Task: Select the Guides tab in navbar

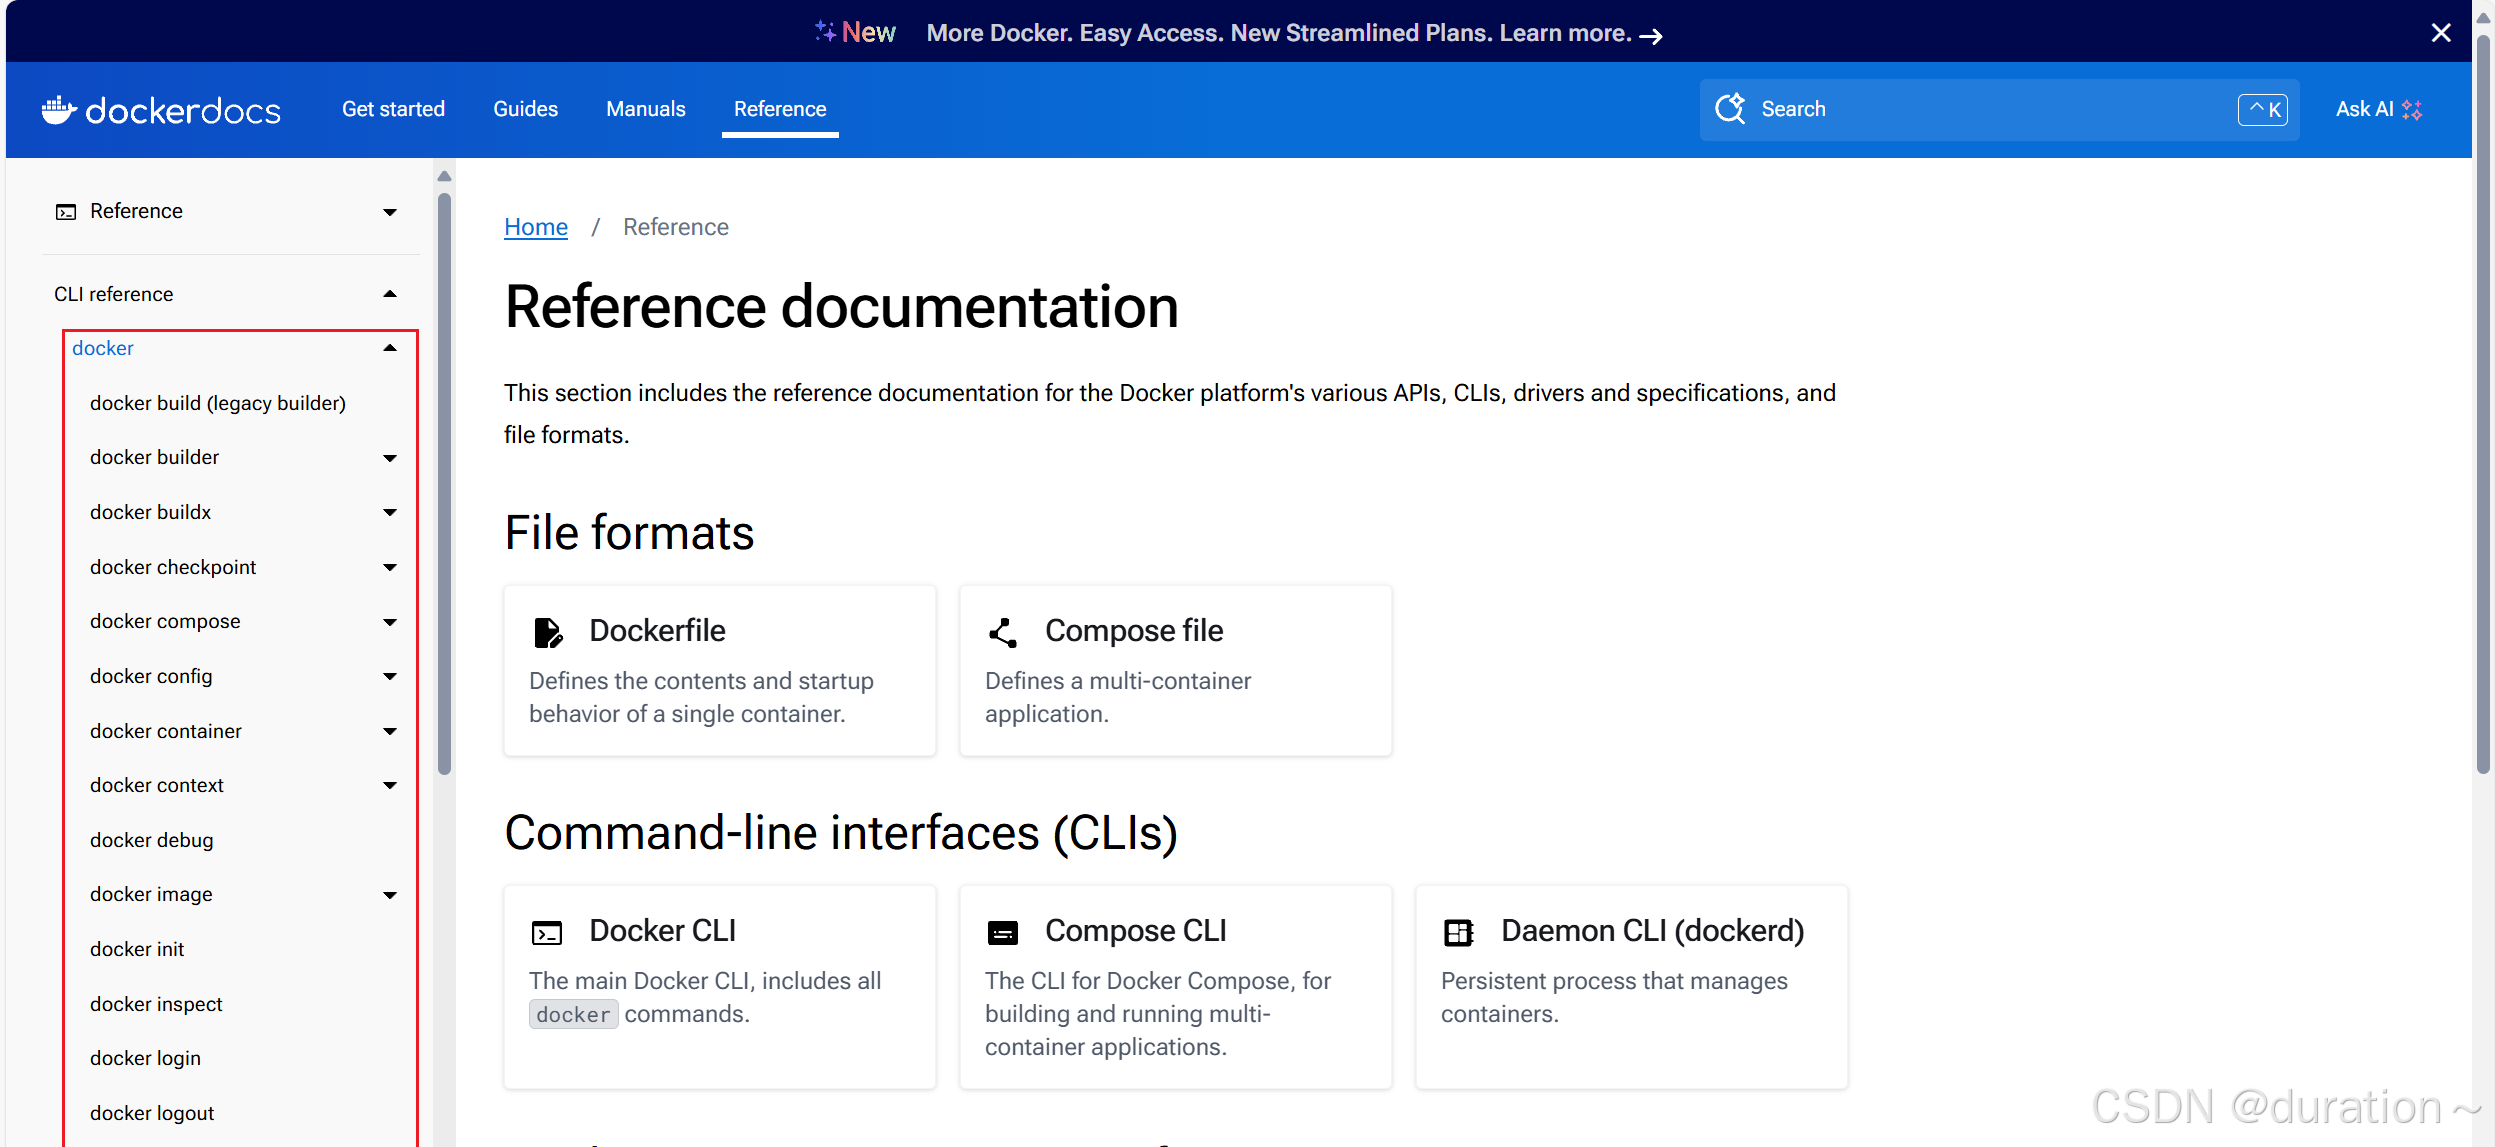Action: tap(525, 108)
